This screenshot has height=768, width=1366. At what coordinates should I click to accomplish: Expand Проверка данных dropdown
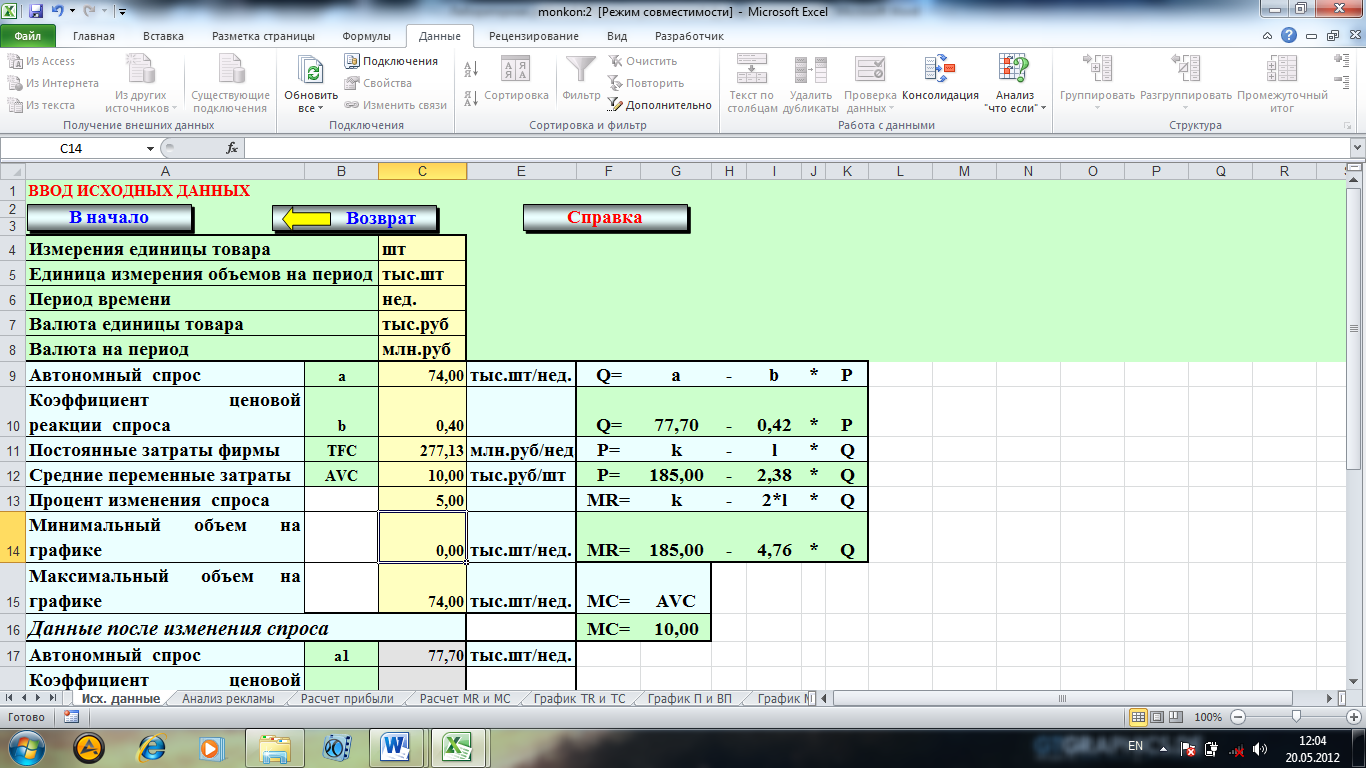click(869, 84)
